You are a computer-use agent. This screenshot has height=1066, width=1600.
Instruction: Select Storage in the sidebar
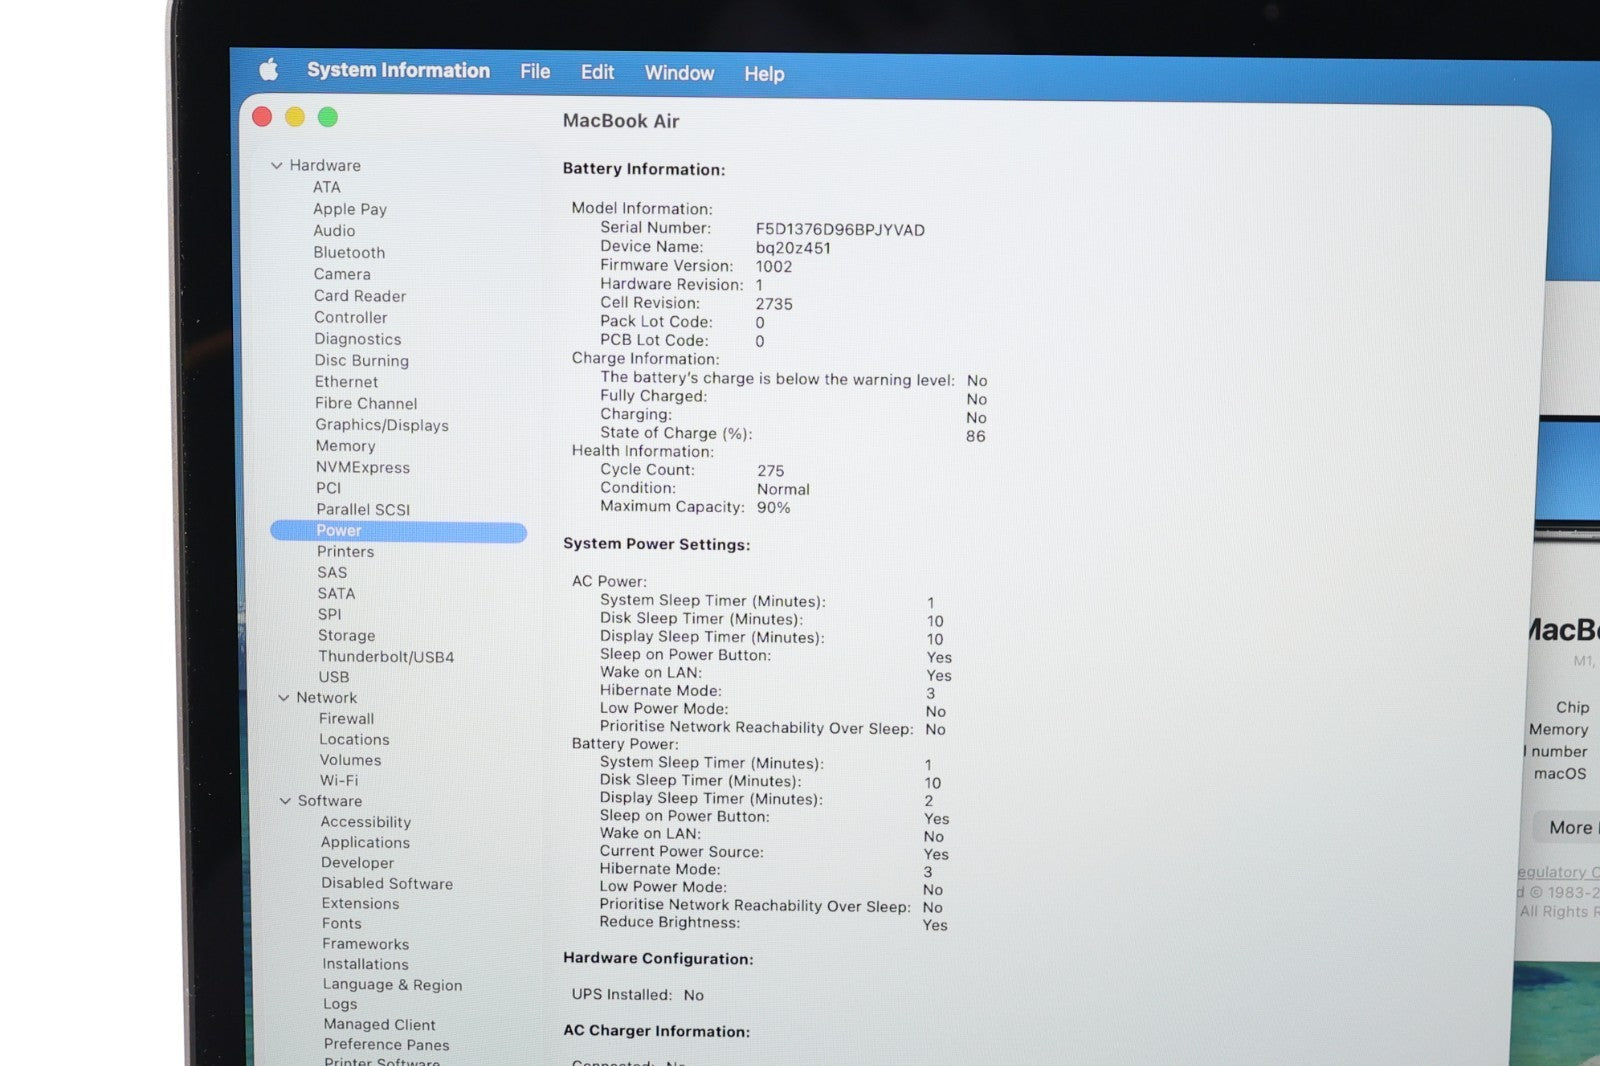click(x=346, y=636)
